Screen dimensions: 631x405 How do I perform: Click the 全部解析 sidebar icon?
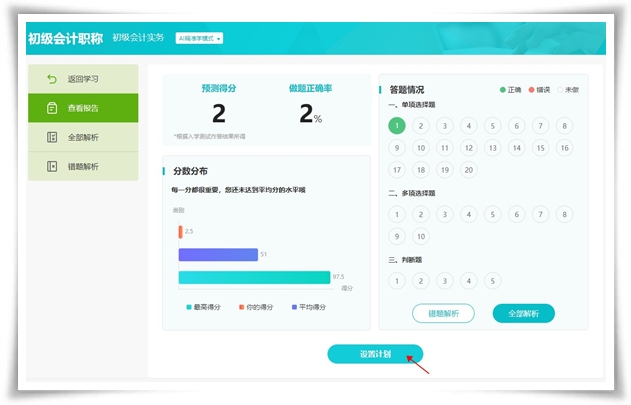[x=52, y=137]
